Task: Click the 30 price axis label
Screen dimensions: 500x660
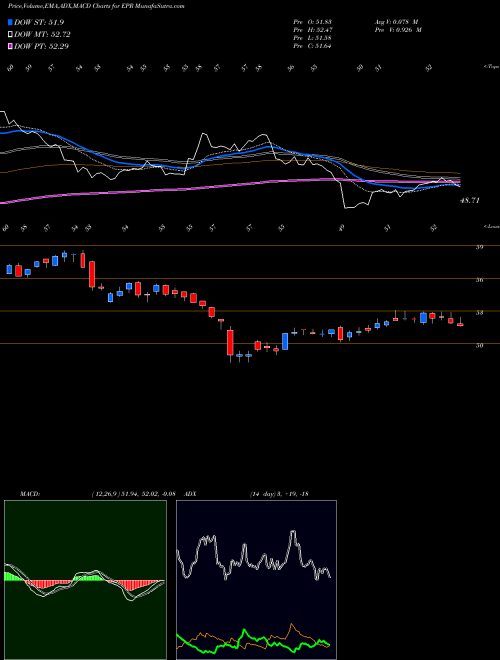Action: click(x=479, y=346)
